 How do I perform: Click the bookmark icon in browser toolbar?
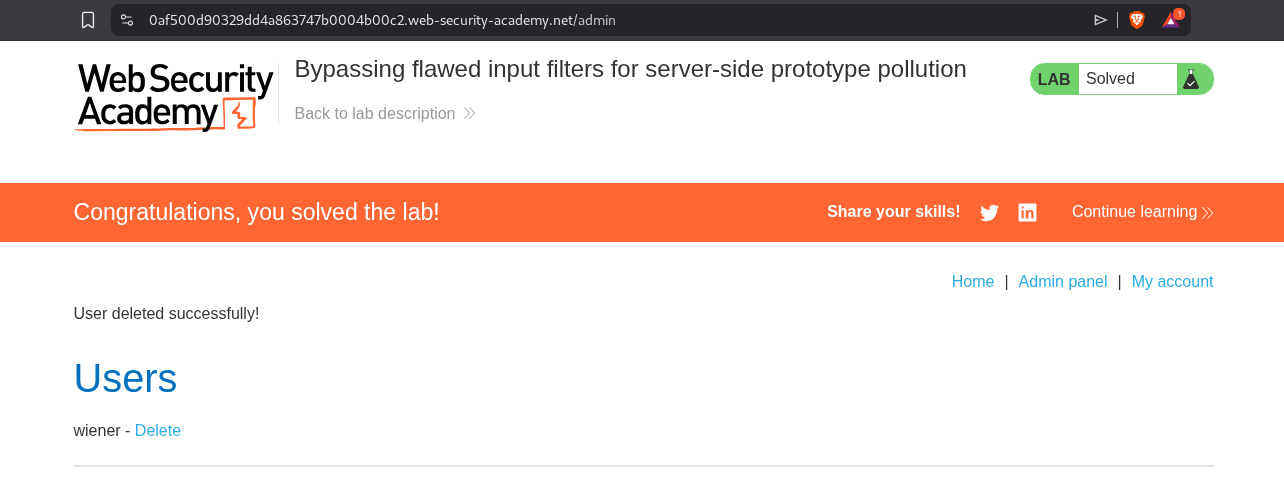88,20
